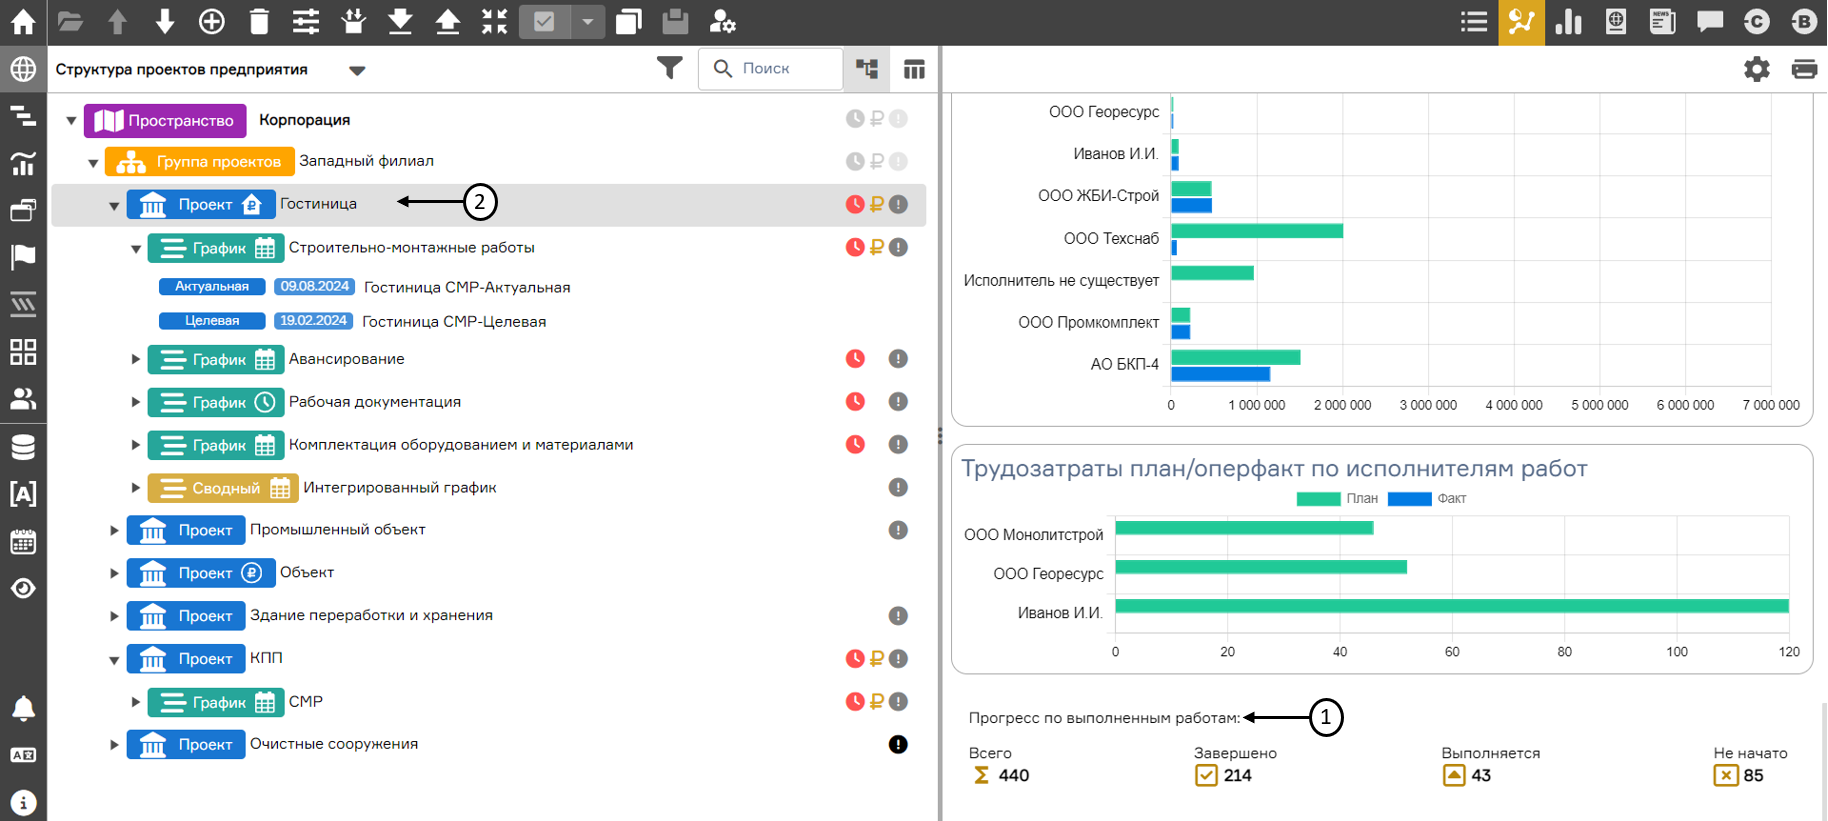This screenshot has width=1828, height=821.
Task: Click Завершено 214 counter
Action: click(1235, 766)
